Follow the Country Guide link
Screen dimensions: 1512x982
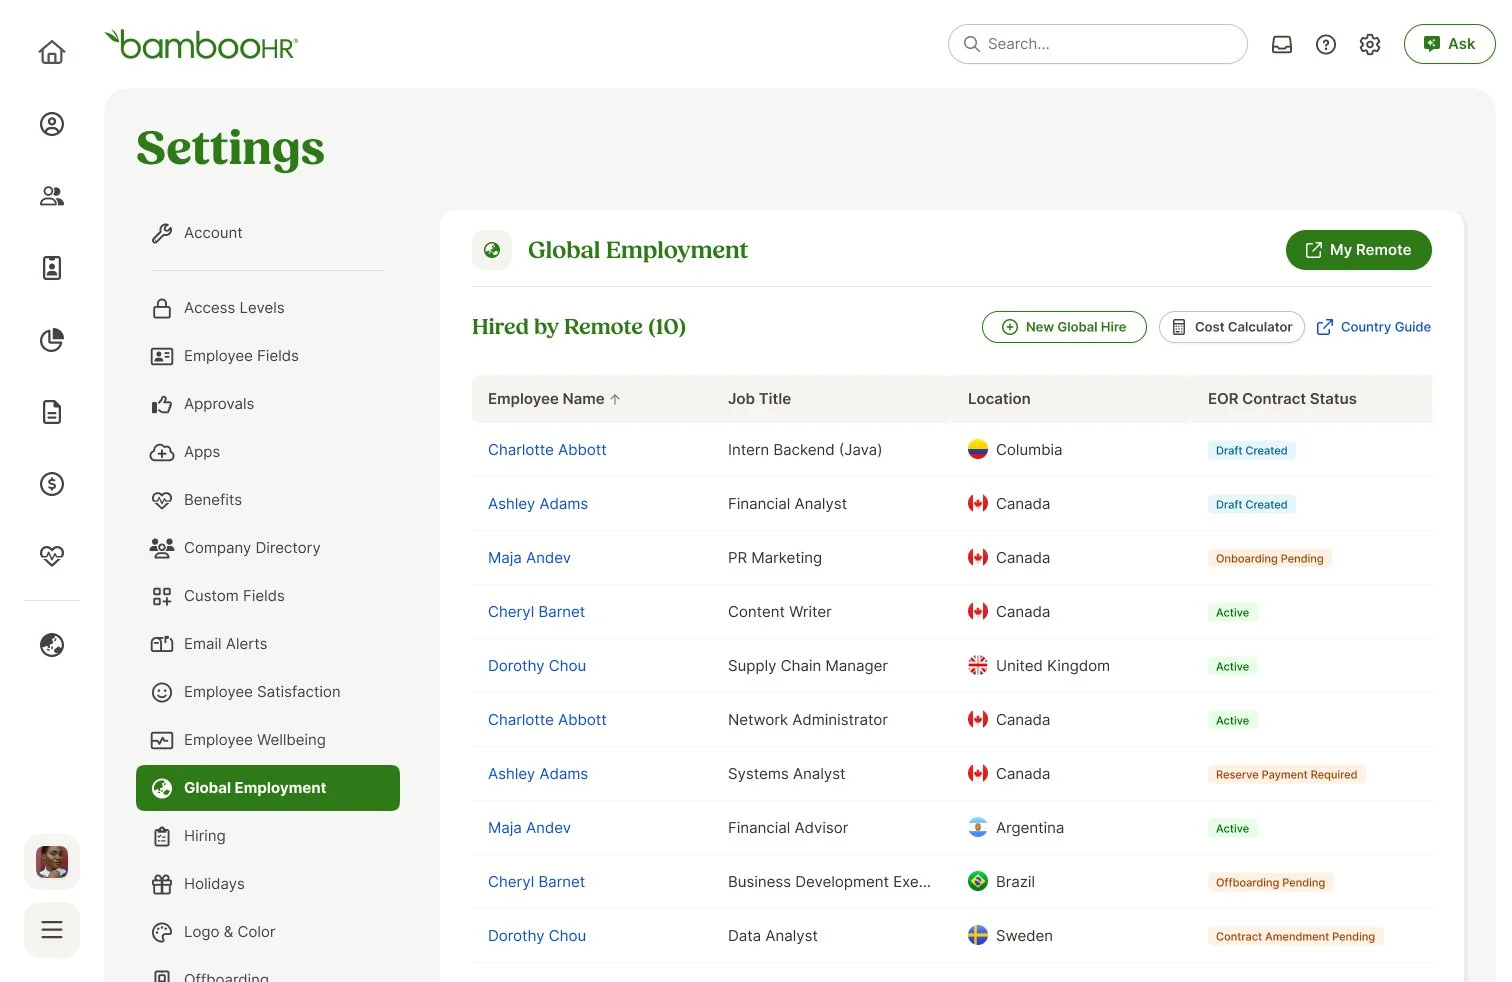coord(1374,327)
